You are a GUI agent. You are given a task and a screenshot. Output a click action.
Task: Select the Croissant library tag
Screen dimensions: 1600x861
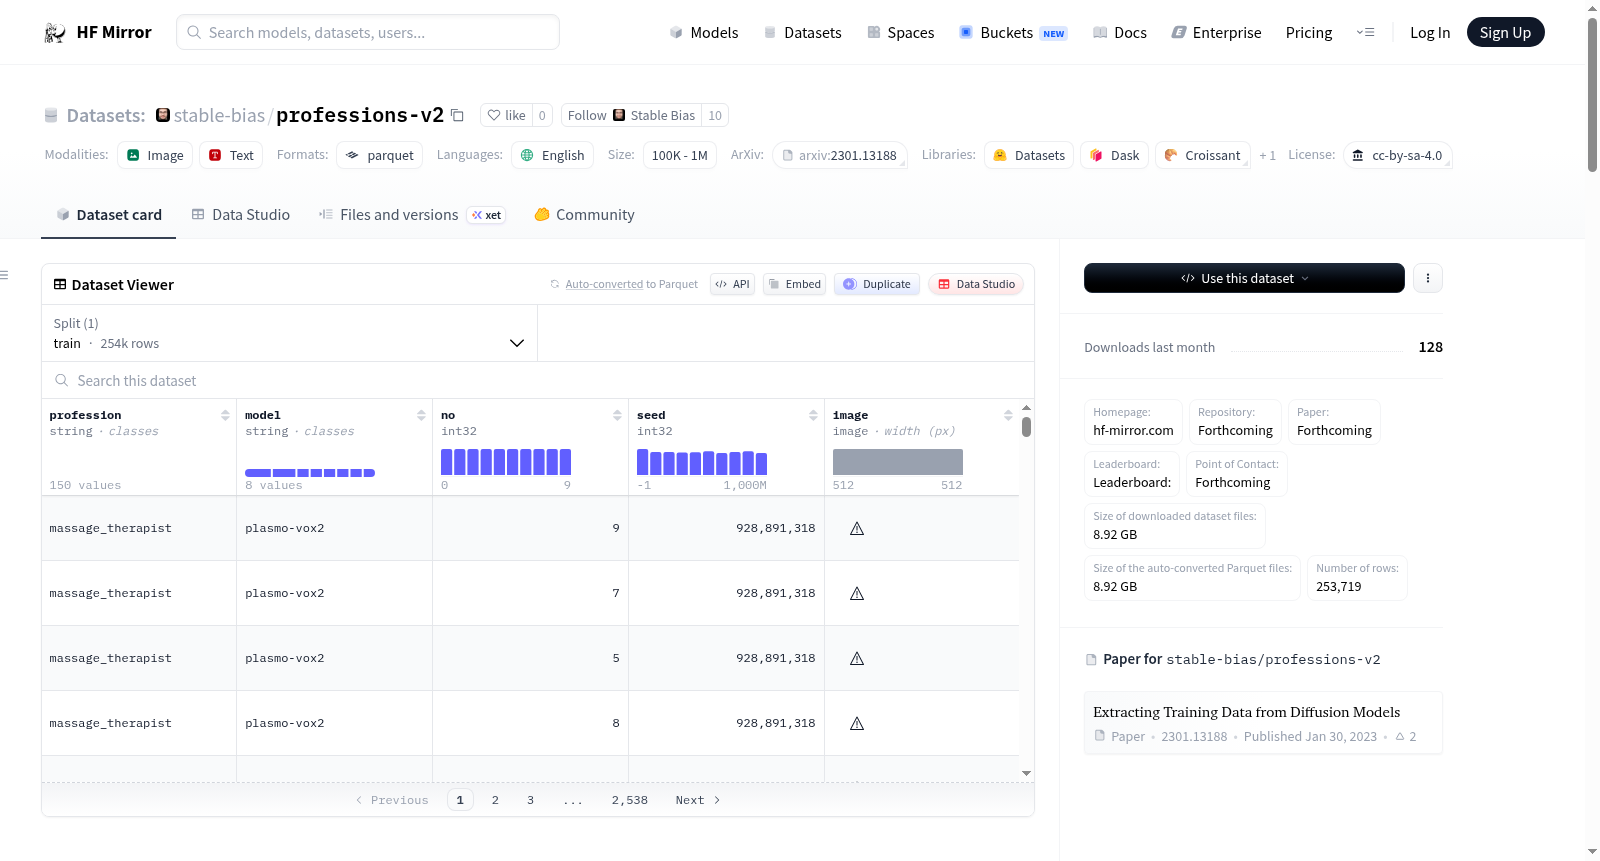click(1203, 155)
